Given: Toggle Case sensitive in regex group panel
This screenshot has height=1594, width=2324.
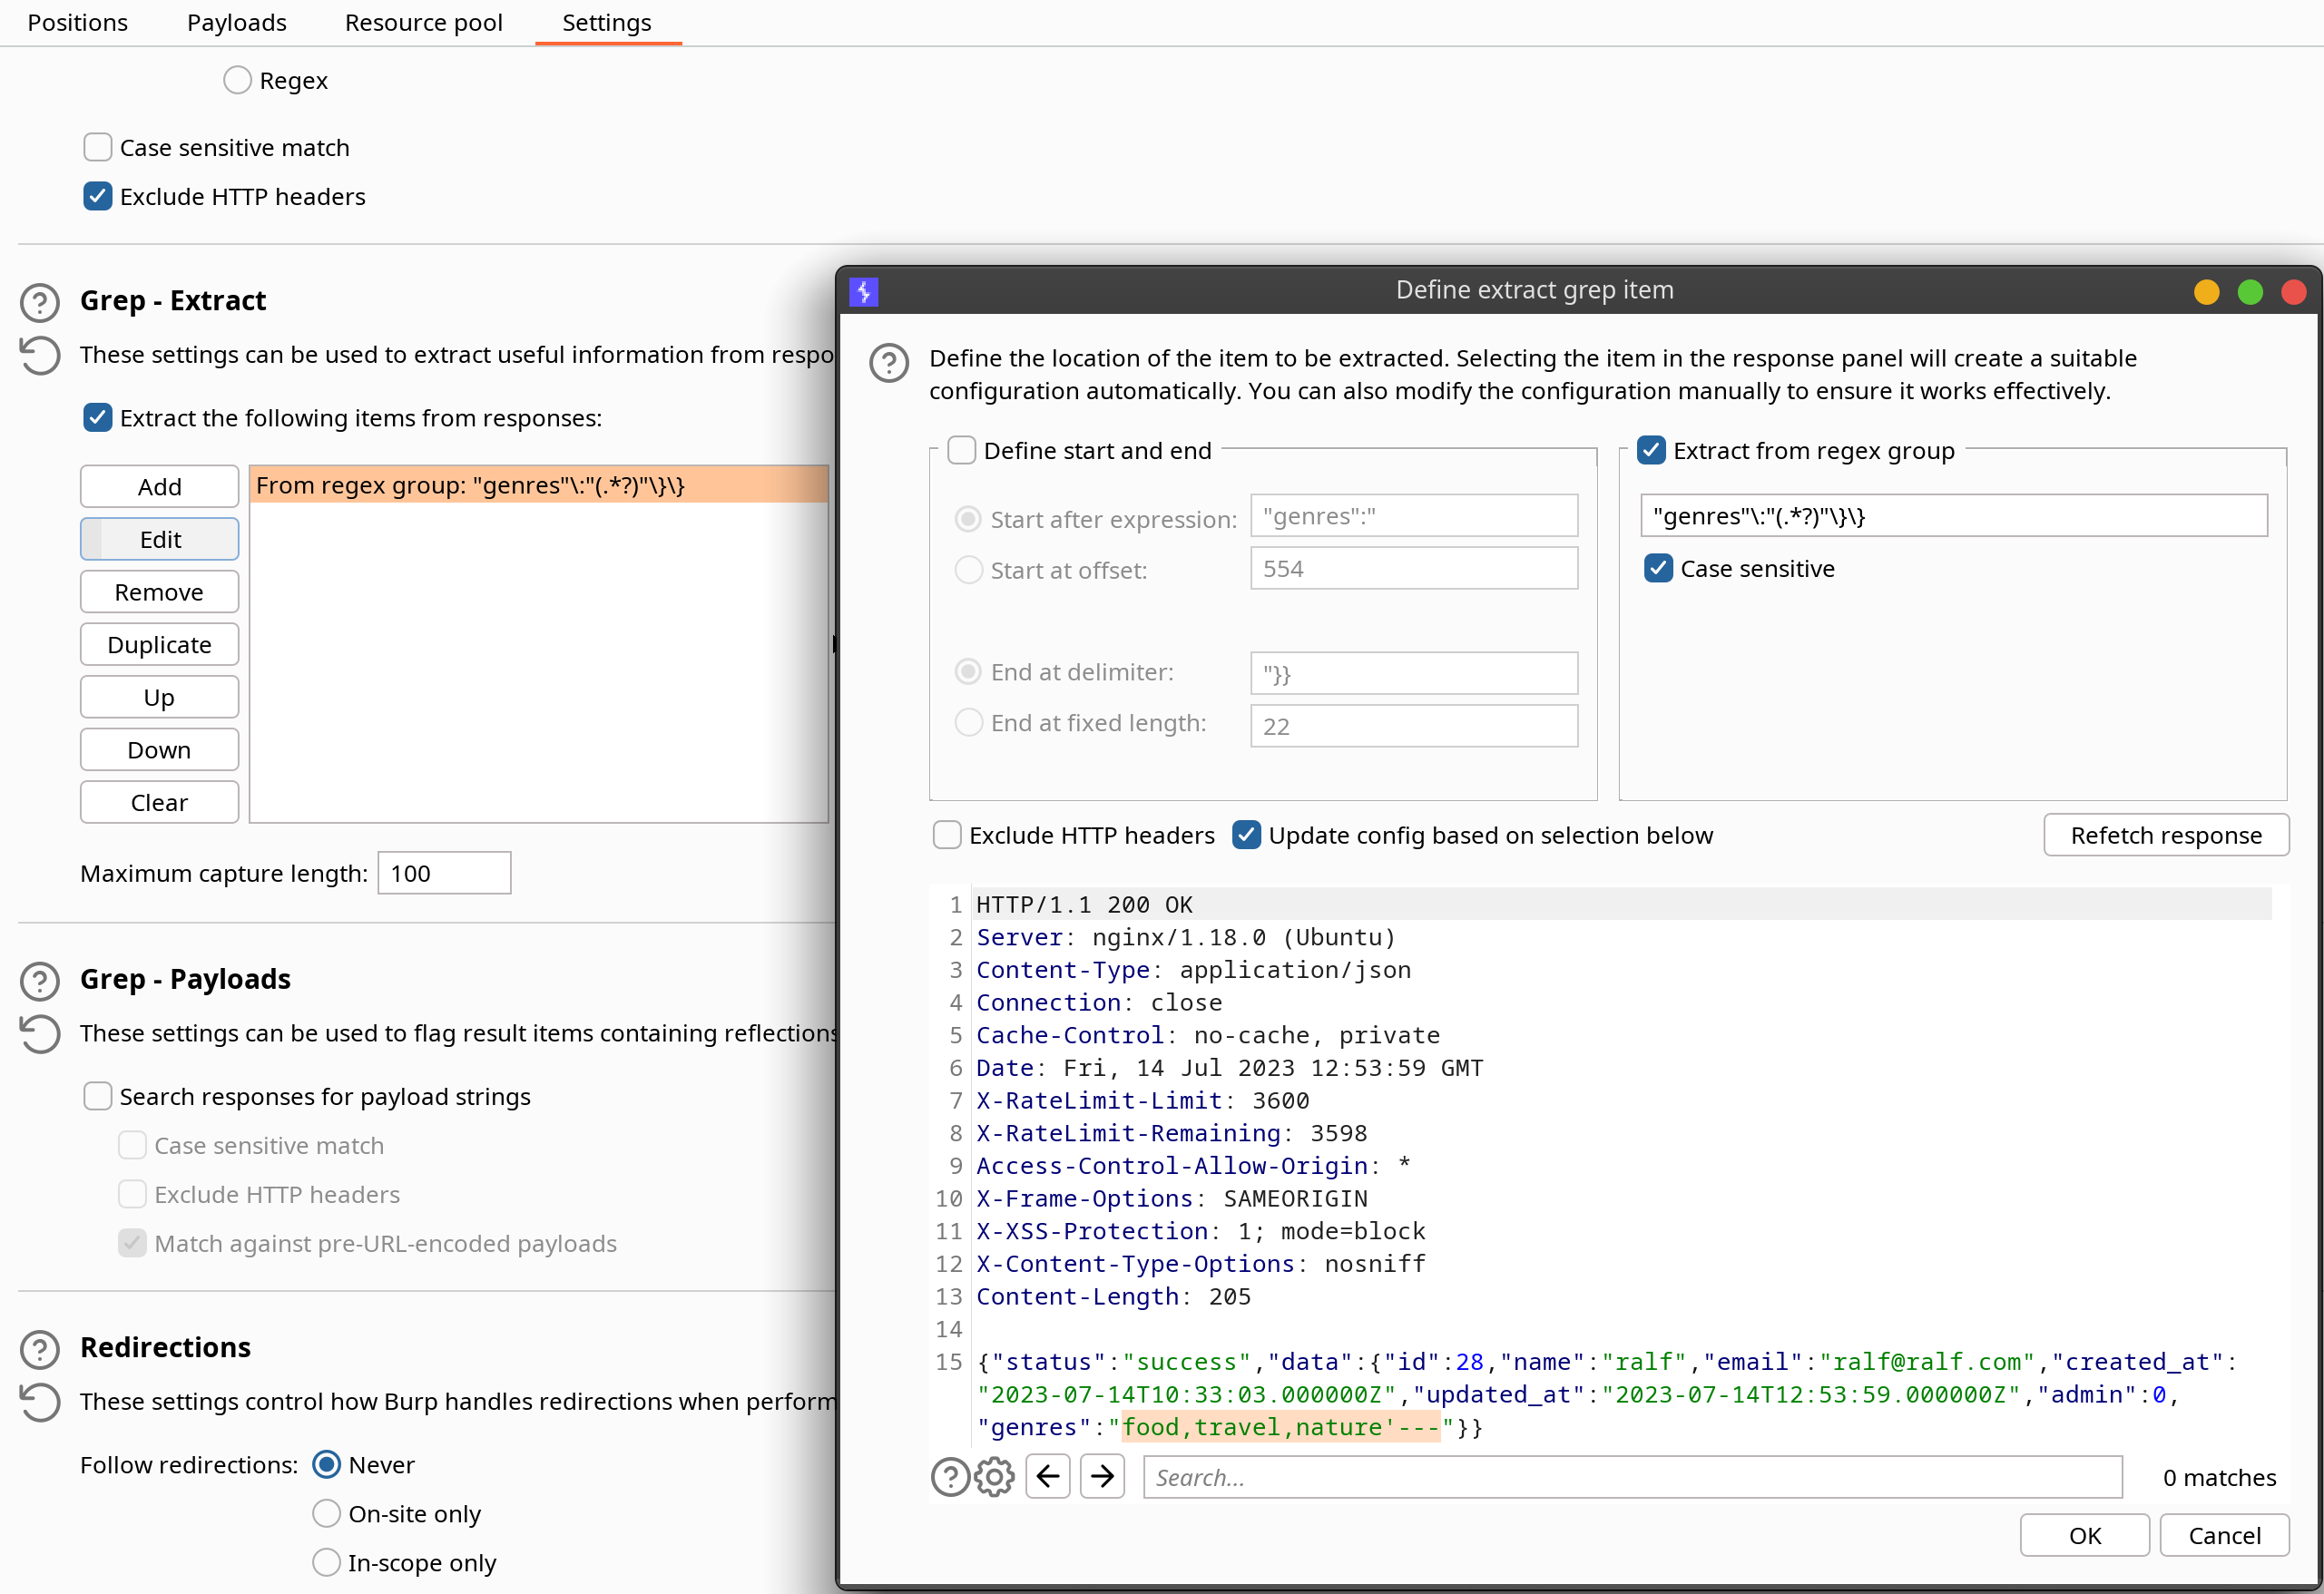Looking at the screenshot, I should [x=1658, y=568].
